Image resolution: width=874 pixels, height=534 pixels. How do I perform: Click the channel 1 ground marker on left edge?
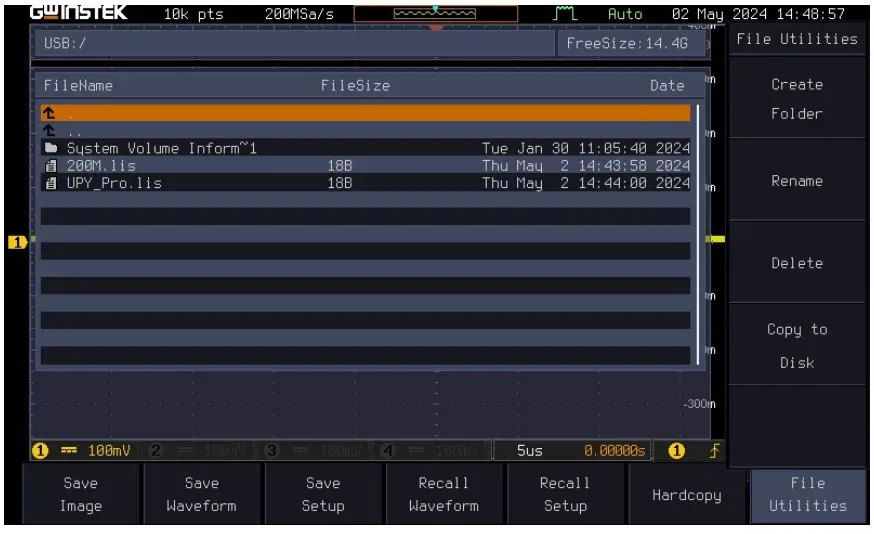(17, 242)
